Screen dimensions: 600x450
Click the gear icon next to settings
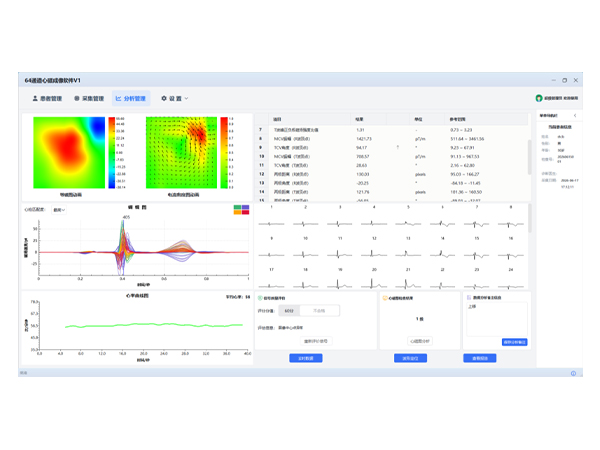pyautogui.click(x=164, y=98)
